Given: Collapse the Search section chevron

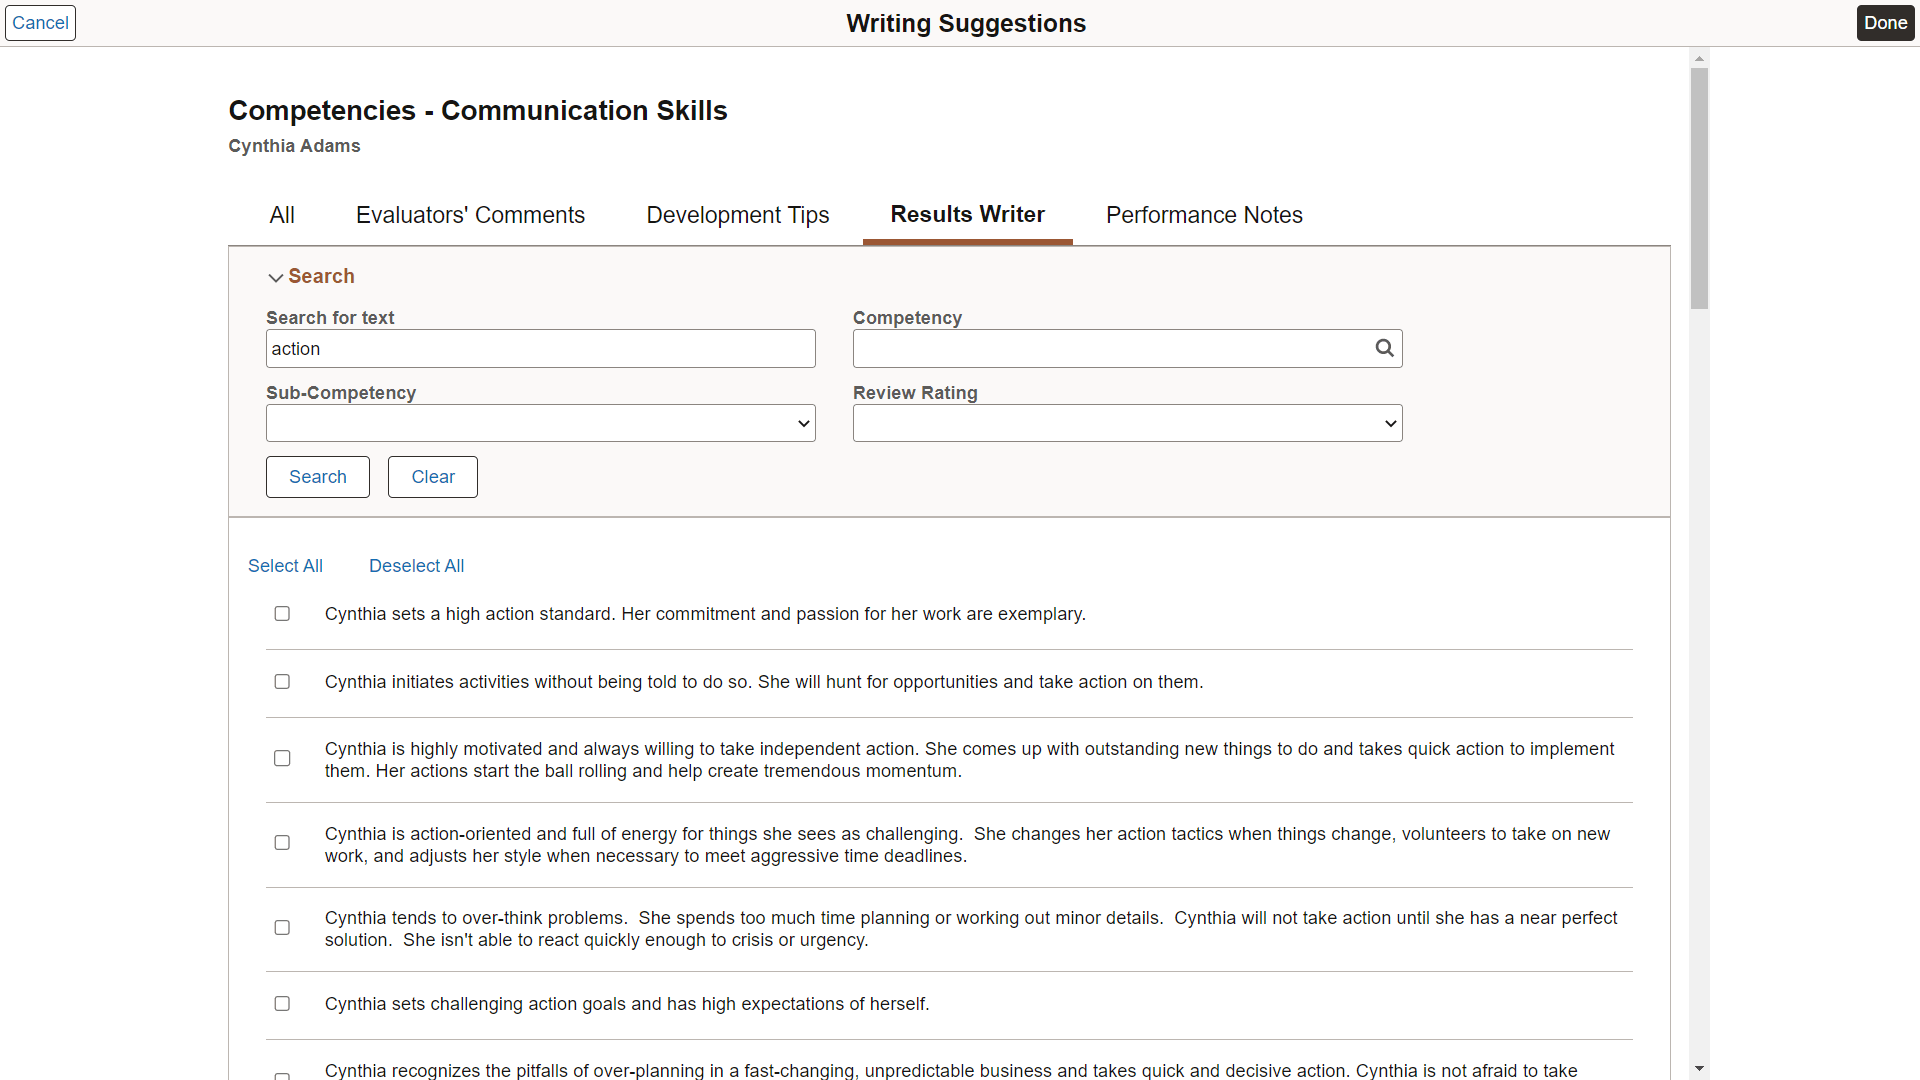Looking at the screenshot, I should [x=275, y=277].
